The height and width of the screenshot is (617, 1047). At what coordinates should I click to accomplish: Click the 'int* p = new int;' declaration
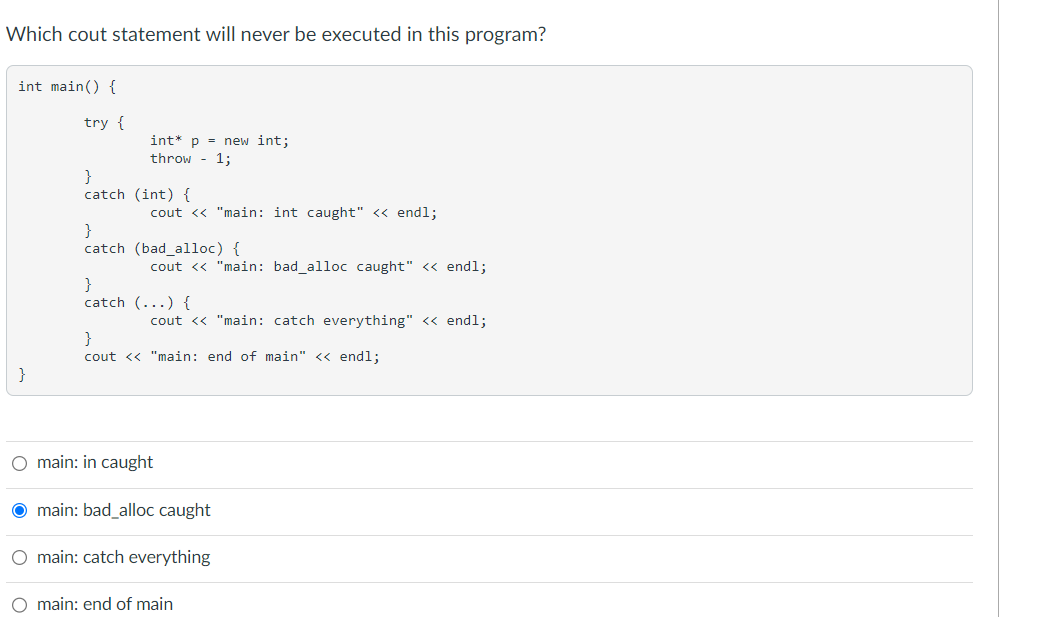point(219,140)
